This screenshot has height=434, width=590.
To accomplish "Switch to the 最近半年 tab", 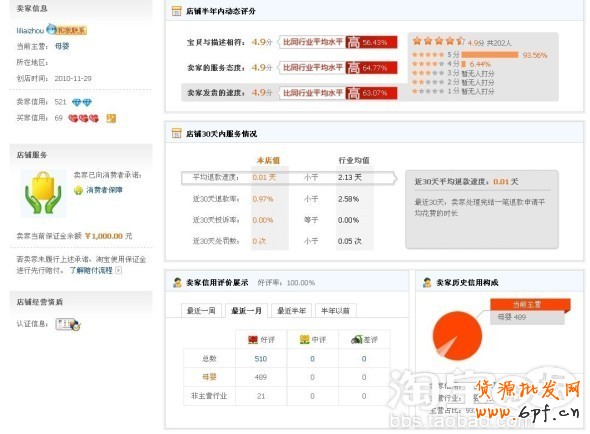I will 291,311.
